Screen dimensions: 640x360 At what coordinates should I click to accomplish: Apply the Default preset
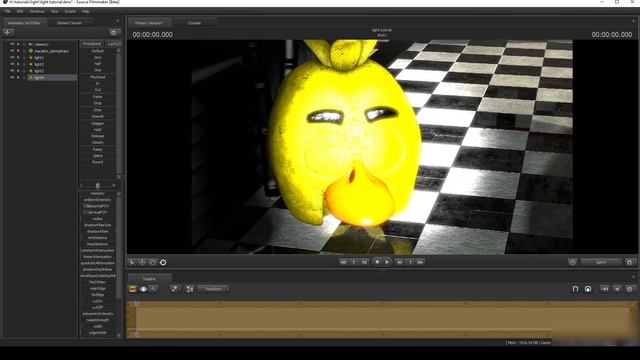pyautogui.click(x=98, y=51)
